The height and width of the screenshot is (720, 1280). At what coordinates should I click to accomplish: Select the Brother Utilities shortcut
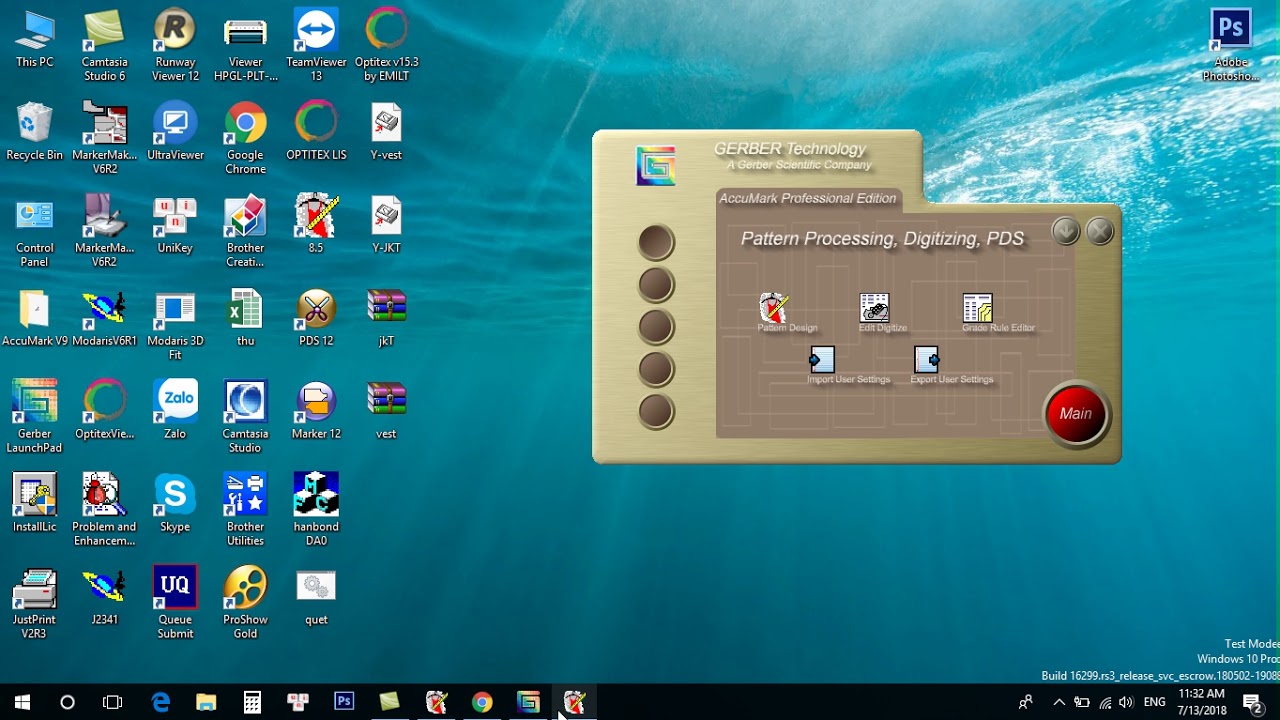(245, 510)
